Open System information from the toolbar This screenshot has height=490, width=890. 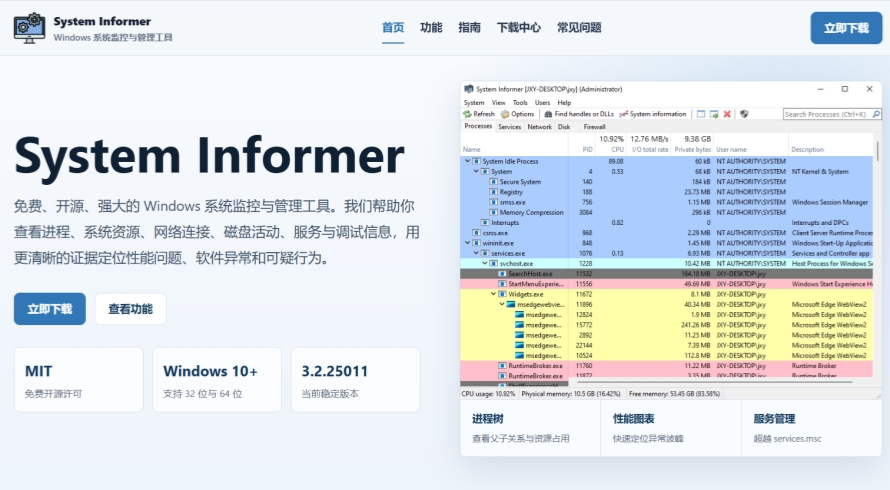point(653,114)
